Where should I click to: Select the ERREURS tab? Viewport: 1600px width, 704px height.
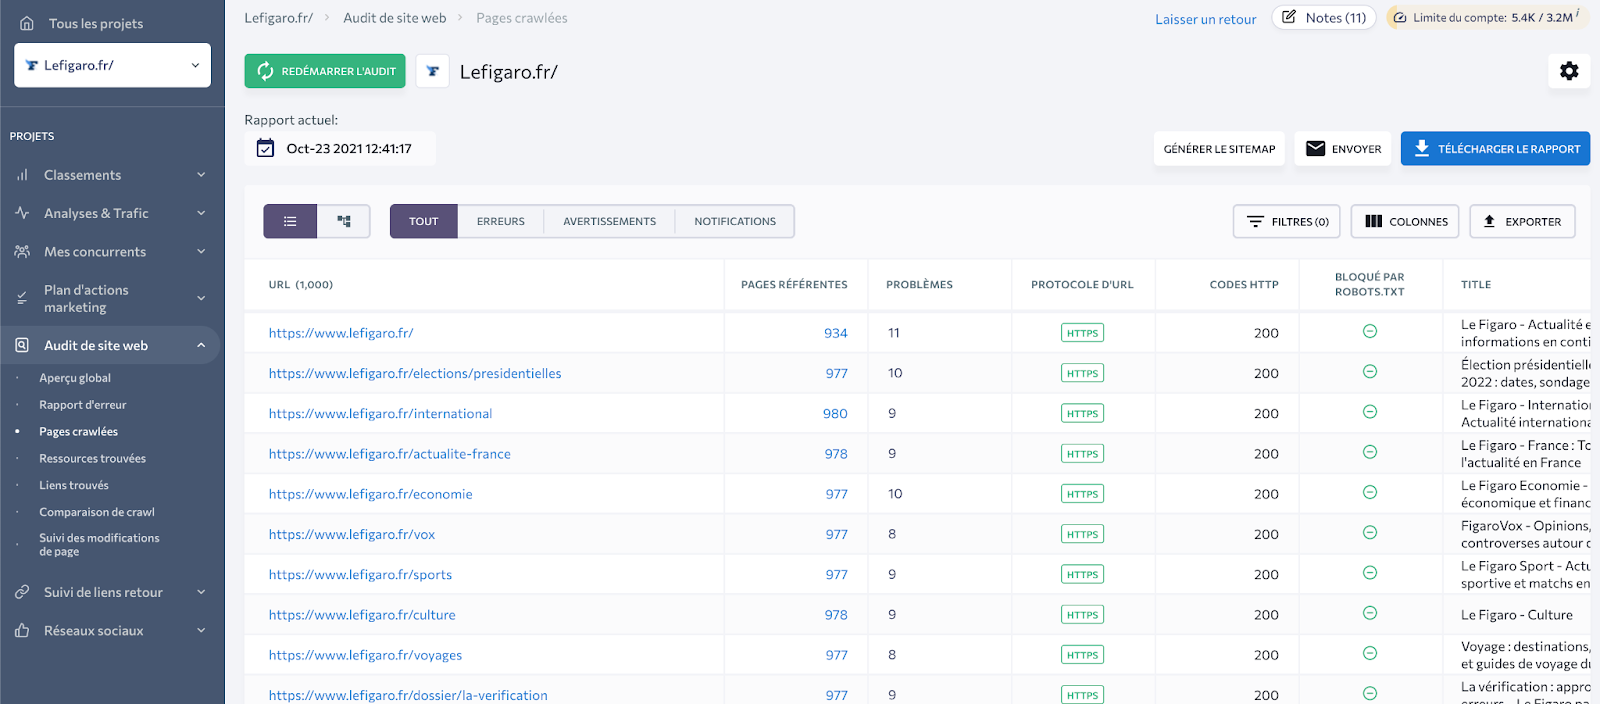(x=501, y=221)
